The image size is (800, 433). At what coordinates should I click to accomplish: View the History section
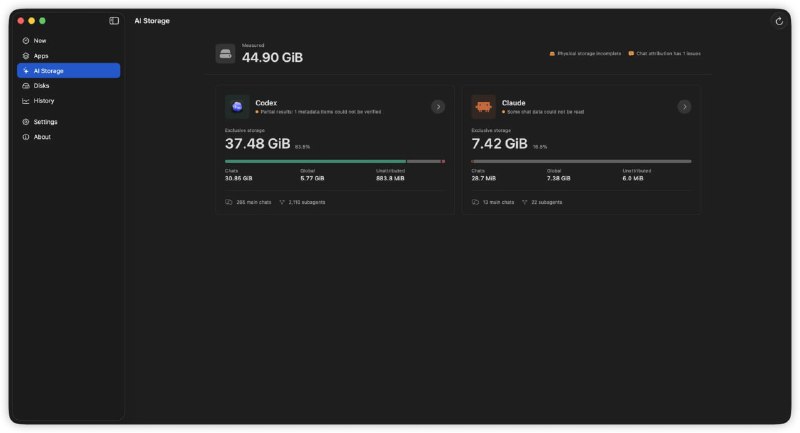coord(69,101)
